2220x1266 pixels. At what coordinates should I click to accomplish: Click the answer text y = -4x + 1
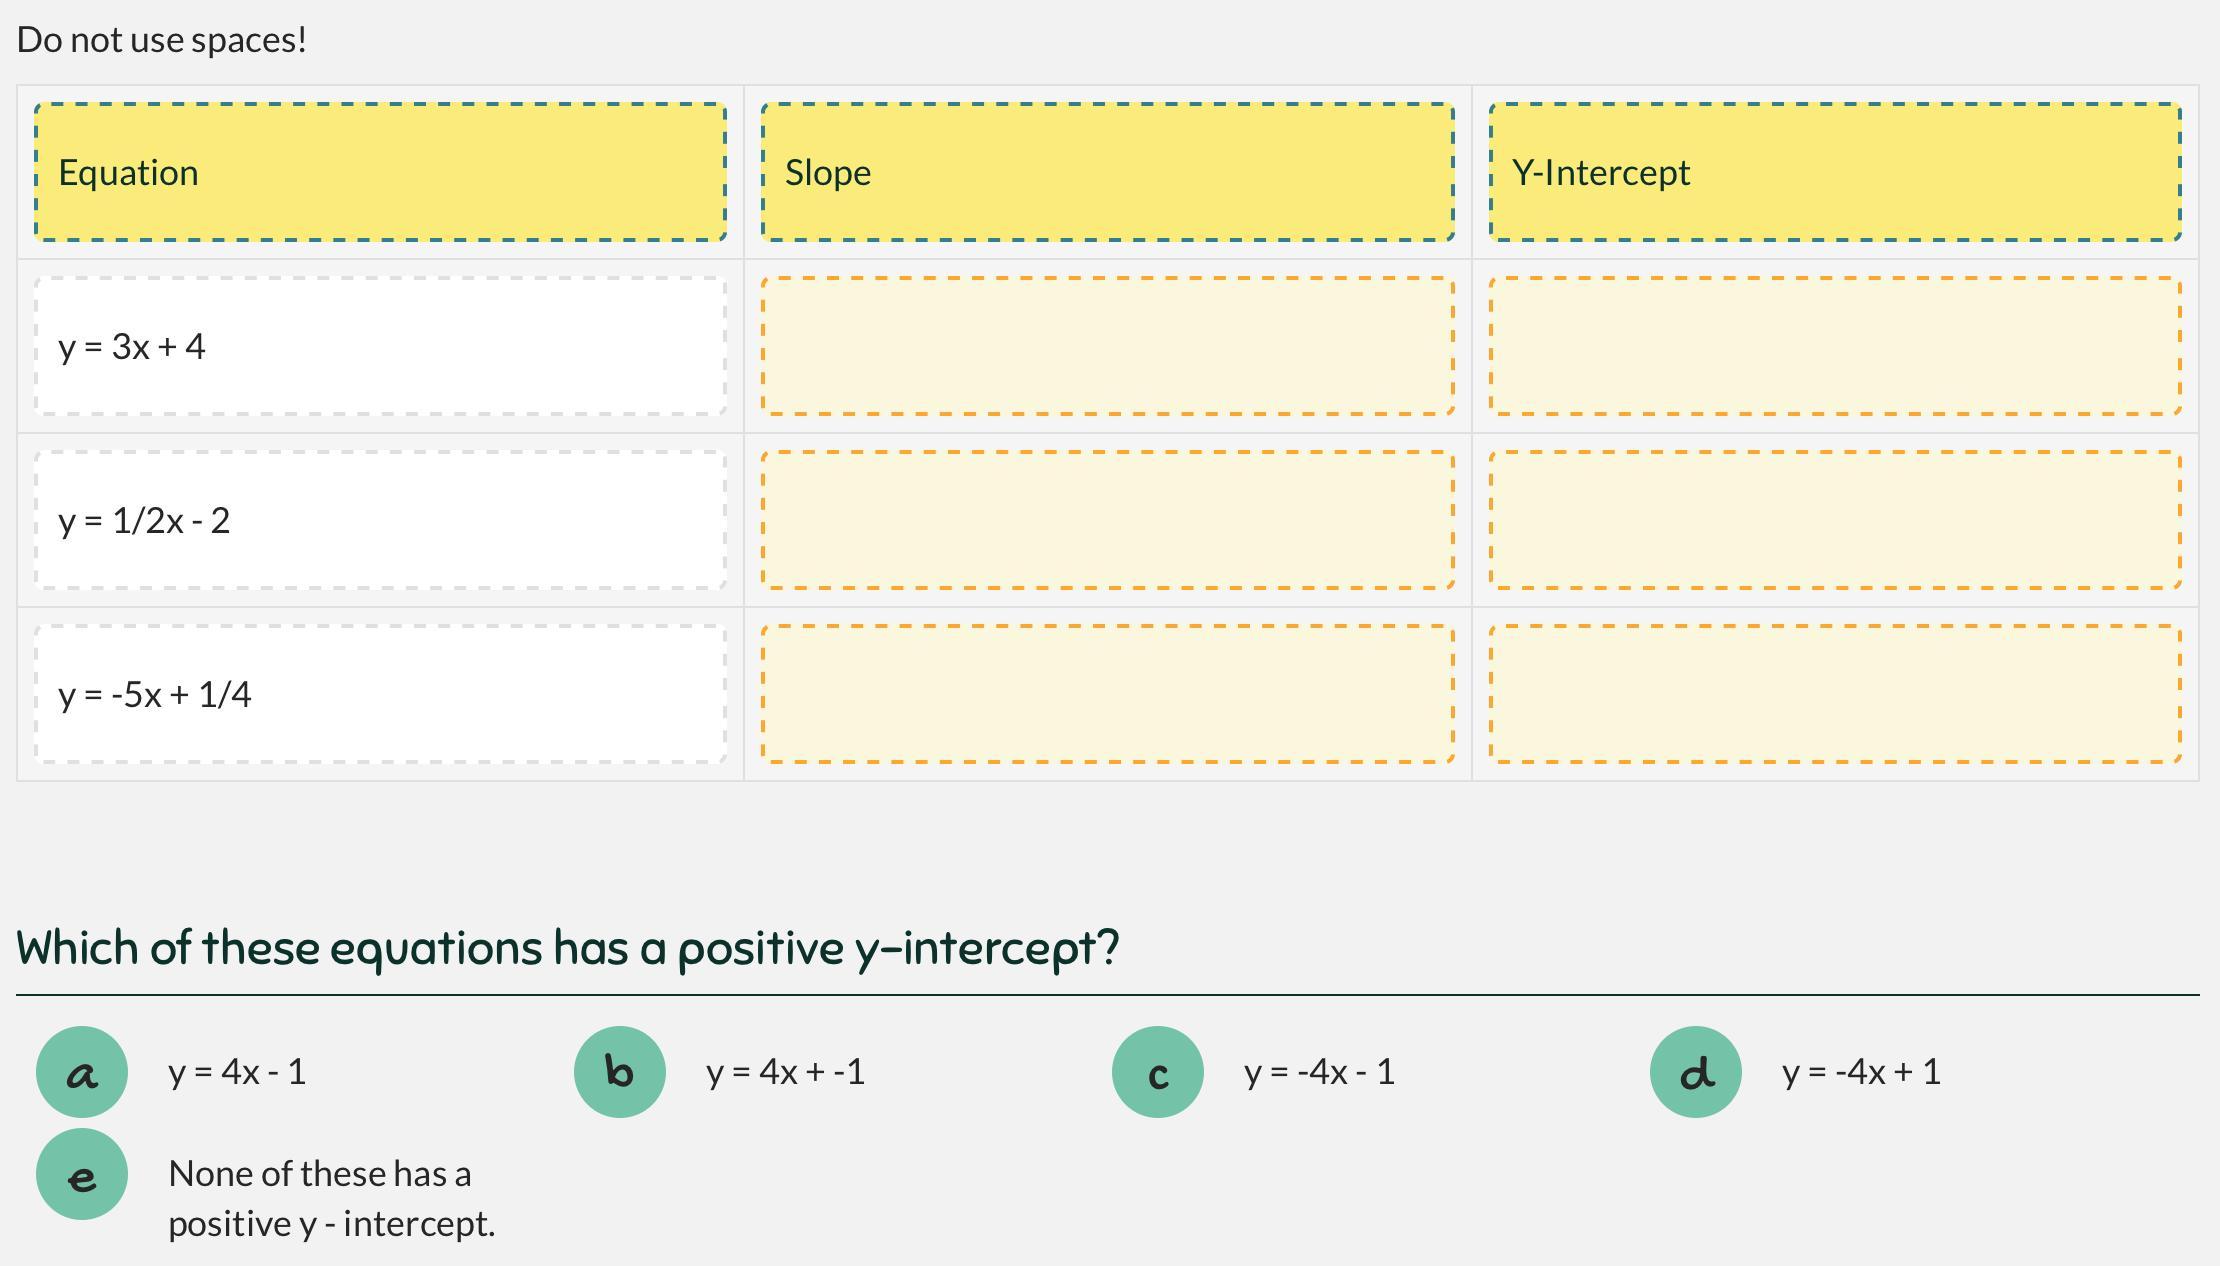pos(1861,1072)
